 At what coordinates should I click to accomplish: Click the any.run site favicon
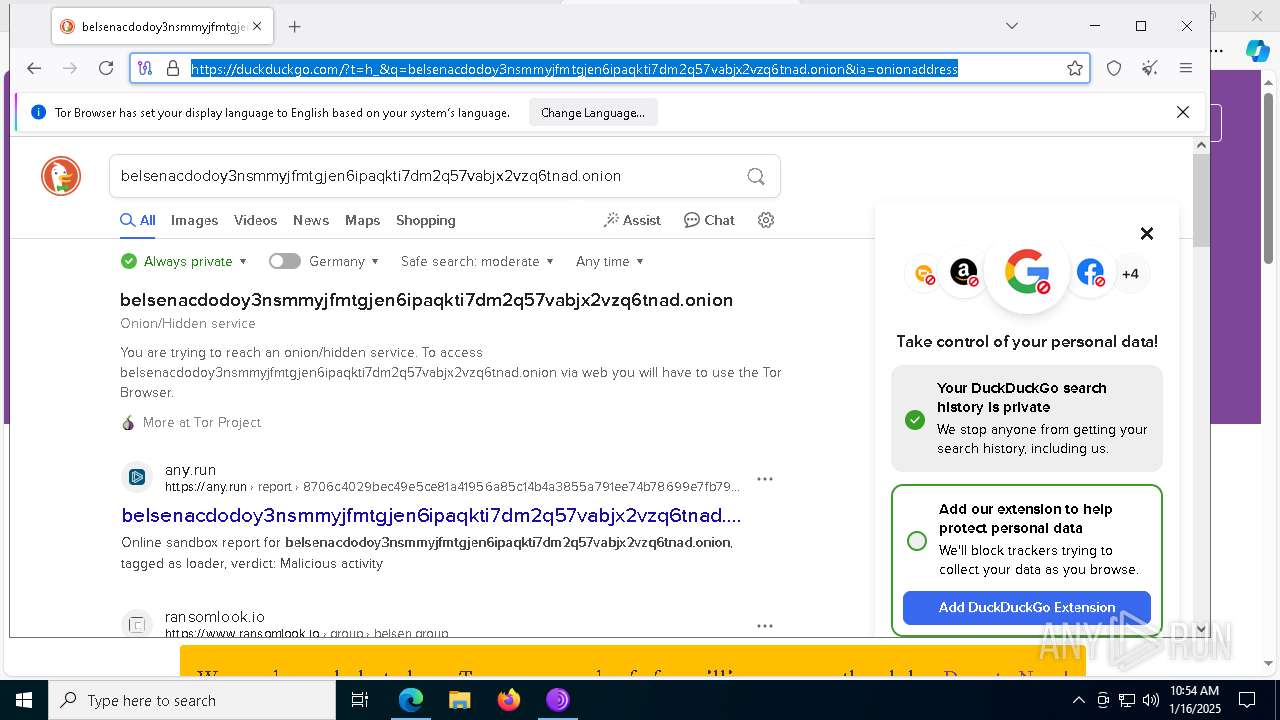point(137,477)
